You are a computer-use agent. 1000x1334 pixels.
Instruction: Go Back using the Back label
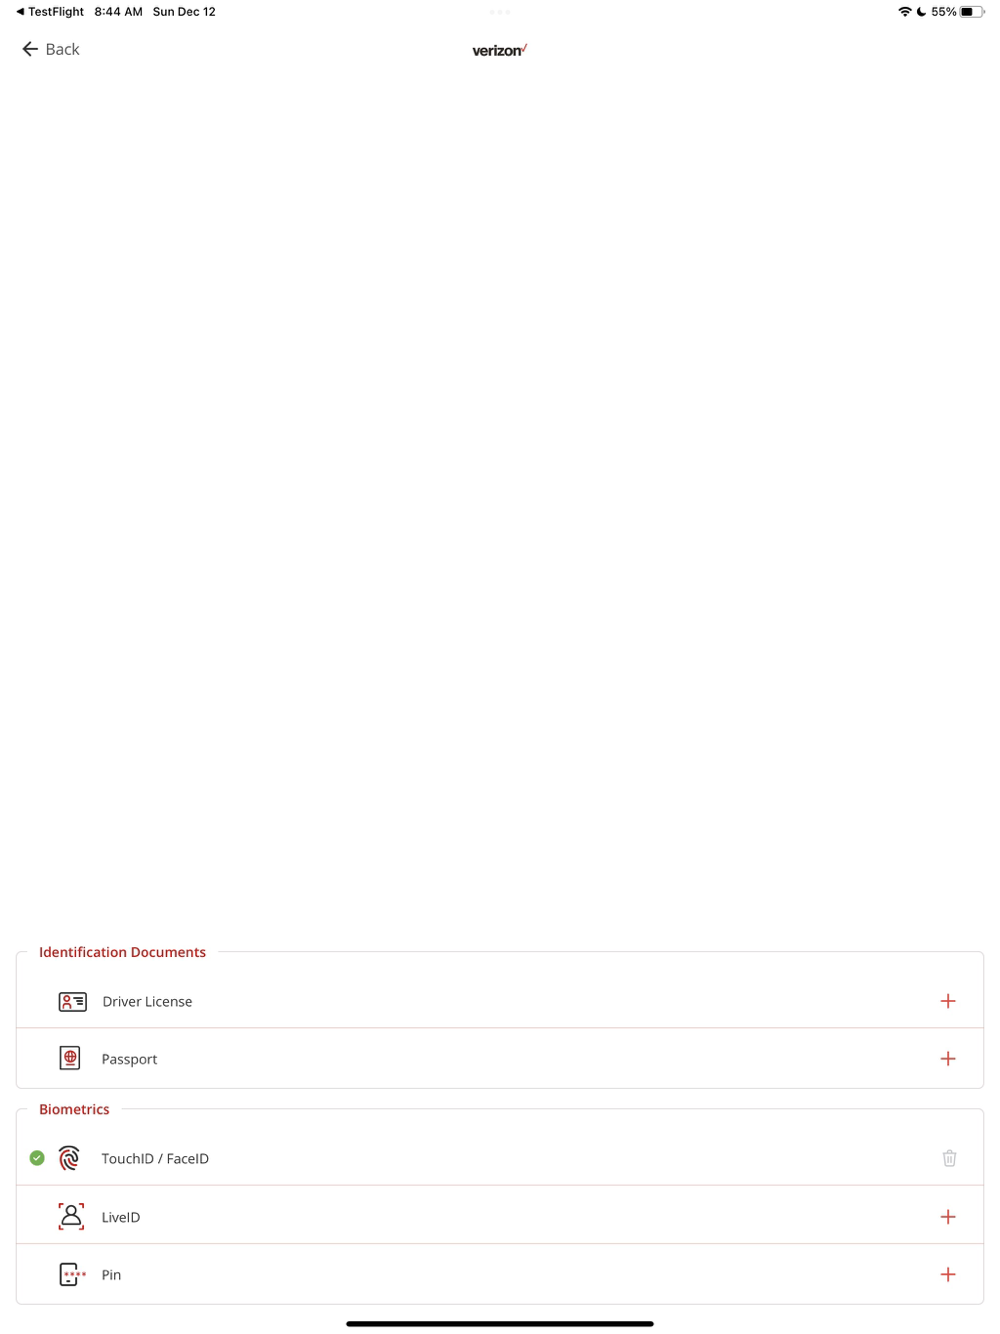click(62, 49)
